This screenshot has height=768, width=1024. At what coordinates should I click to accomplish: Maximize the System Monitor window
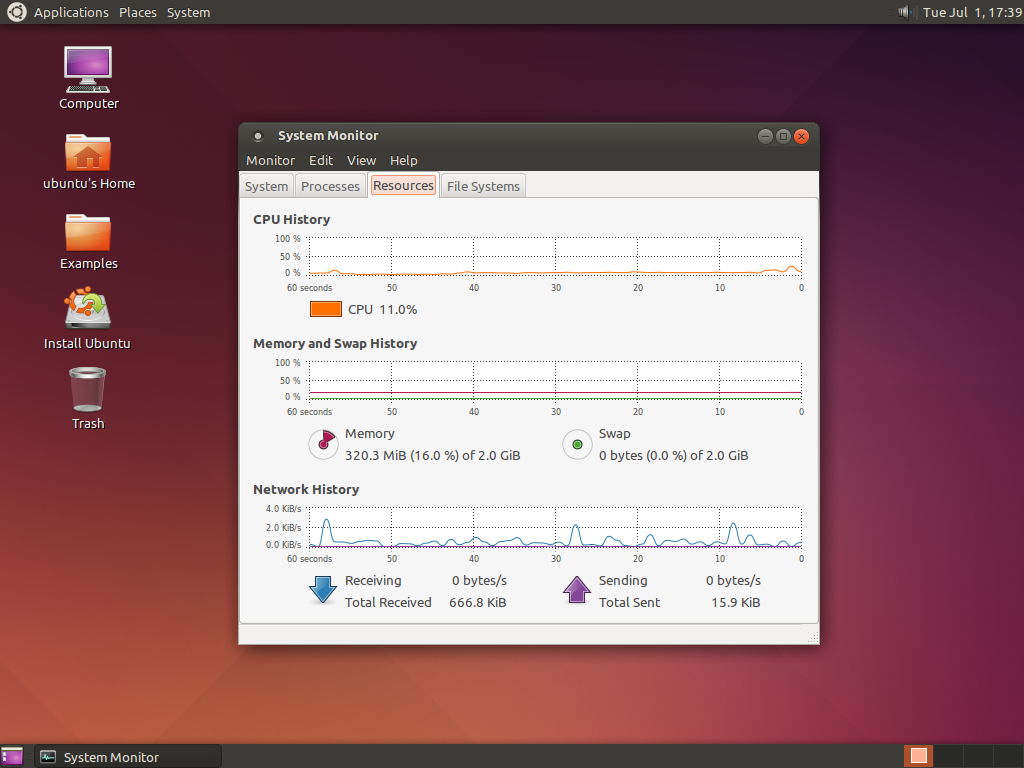pos(783,136)
